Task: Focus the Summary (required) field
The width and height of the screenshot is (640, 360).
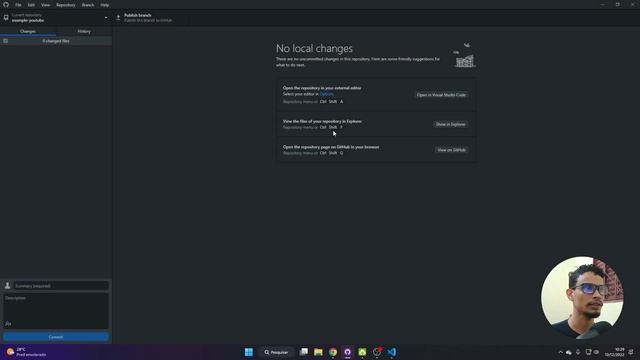Action: click(x=61, y=286)
